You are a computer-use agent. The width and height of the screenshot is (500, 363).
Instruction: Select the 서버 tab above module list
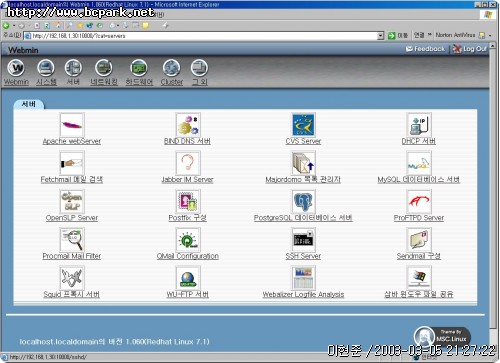[x=29, y=104]
